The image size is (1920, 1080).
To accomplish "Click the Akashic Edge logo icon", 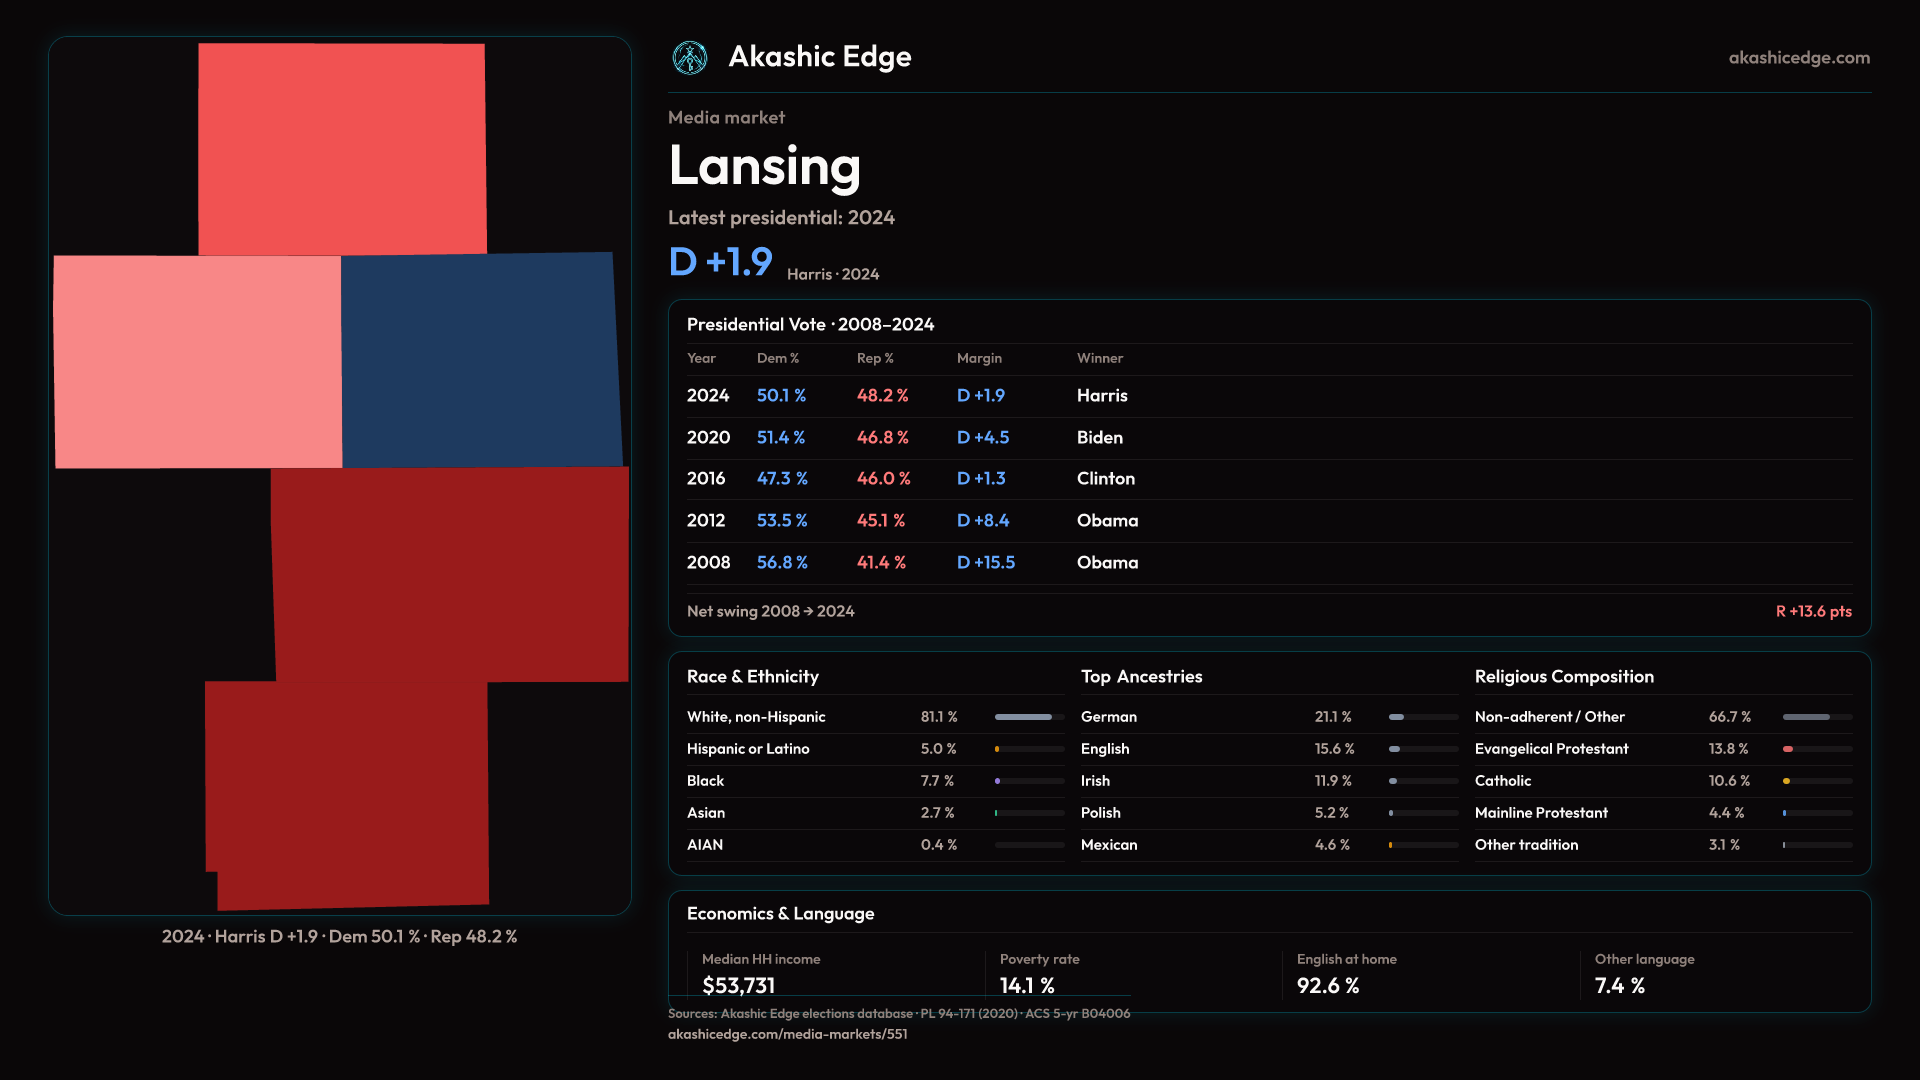I will coord(690,58).
